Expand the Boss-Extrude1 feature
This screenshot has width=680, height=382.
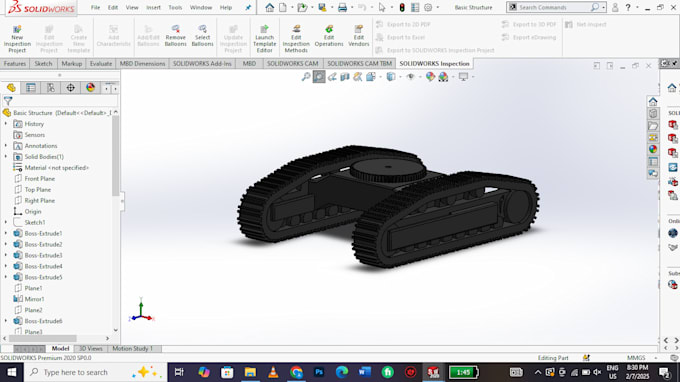6,233
